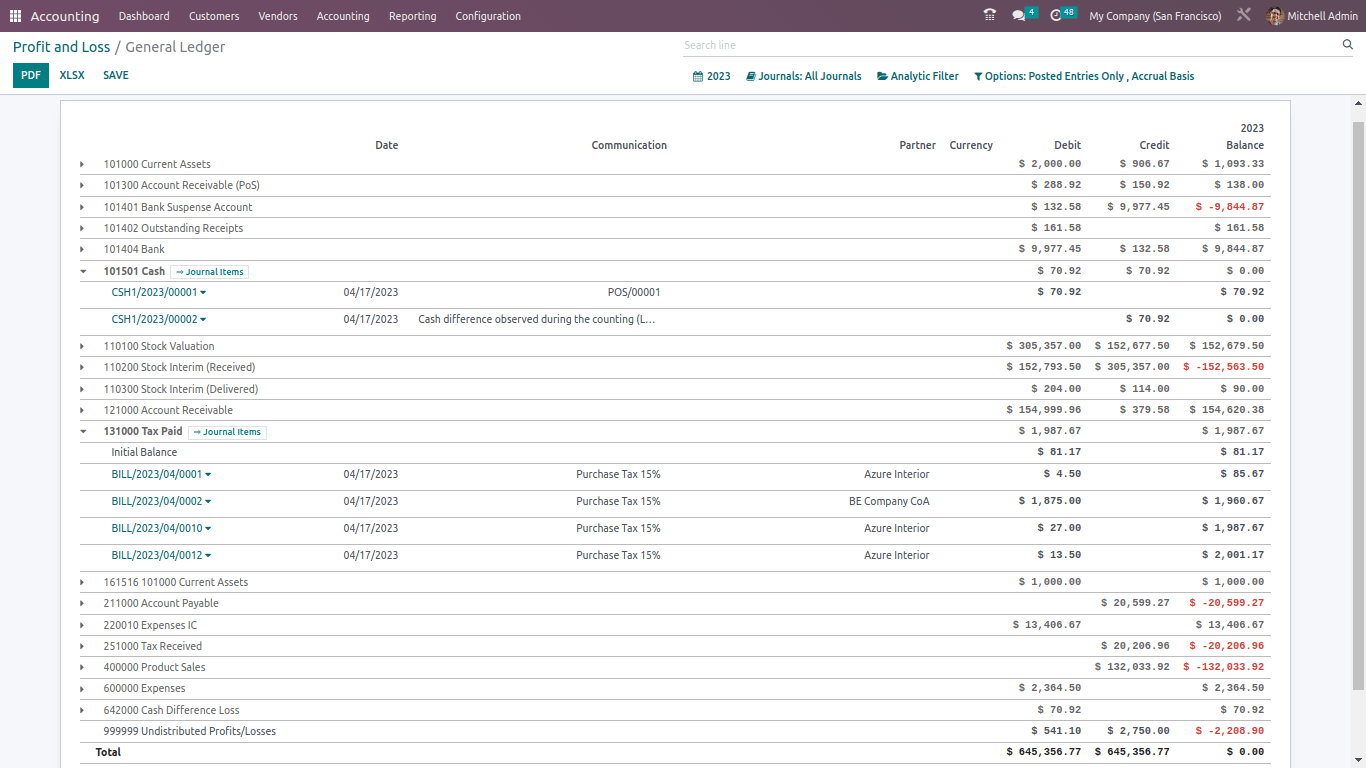This screenshot has width=1366, height=768.
Task: Click the Credit column header
Action: [1154, 145]
